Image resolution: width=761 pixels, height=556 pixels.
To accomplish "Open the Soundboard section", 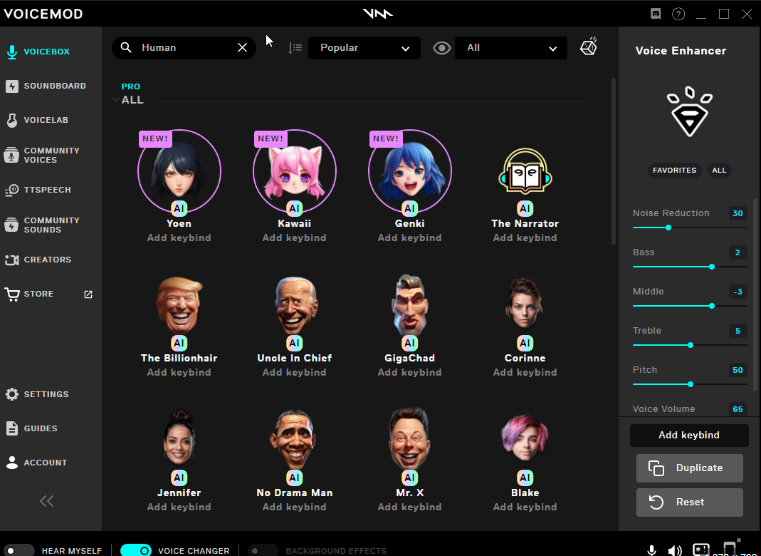I will pyautogui.click(x=46, y=86).
